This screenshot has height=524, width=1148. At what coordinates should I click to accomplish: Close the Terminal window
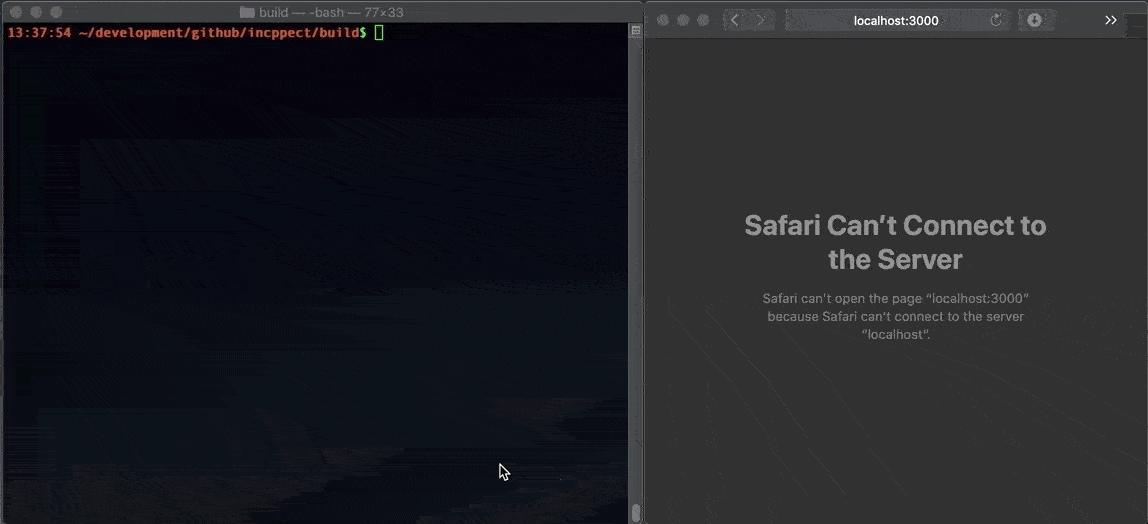click(15, 12)
